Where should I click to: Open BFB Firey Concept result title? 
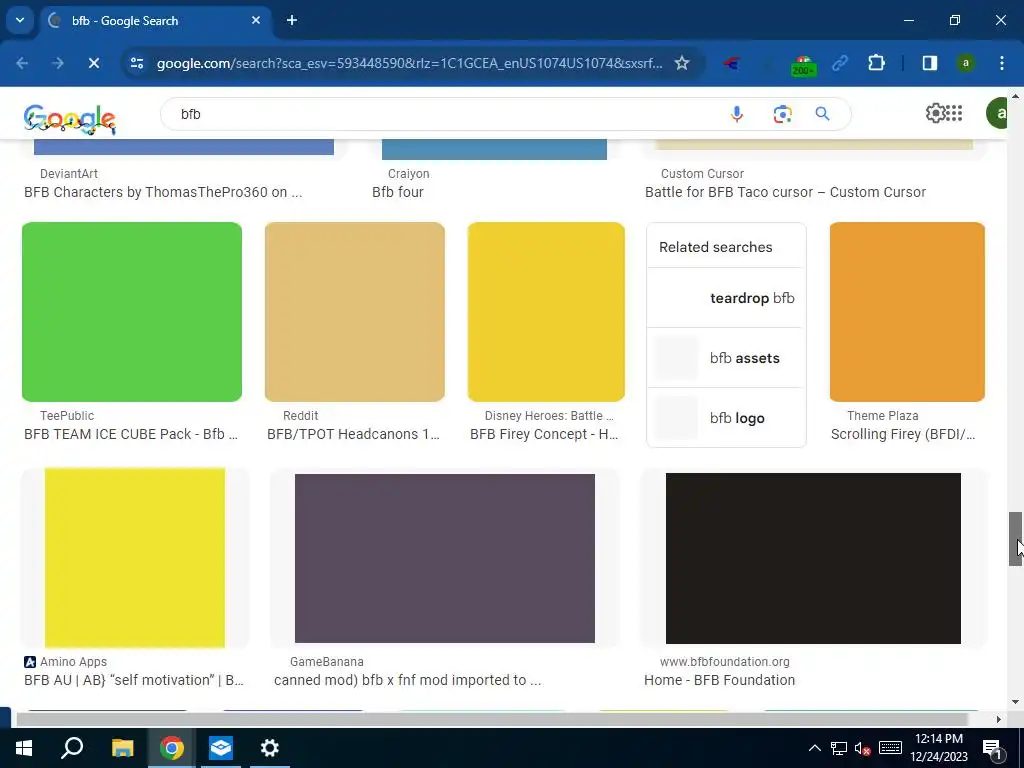(544, 434)
